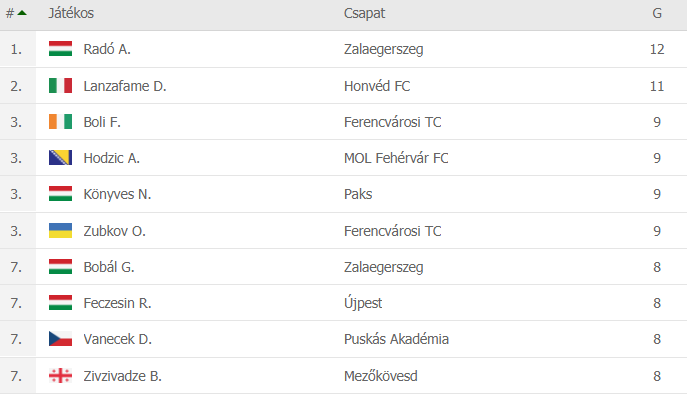Image resolution: width=687 pixels, height=394 pixels.
Task: Click the Czech flag beside Vanecek D.
Action: coord(60,338)
